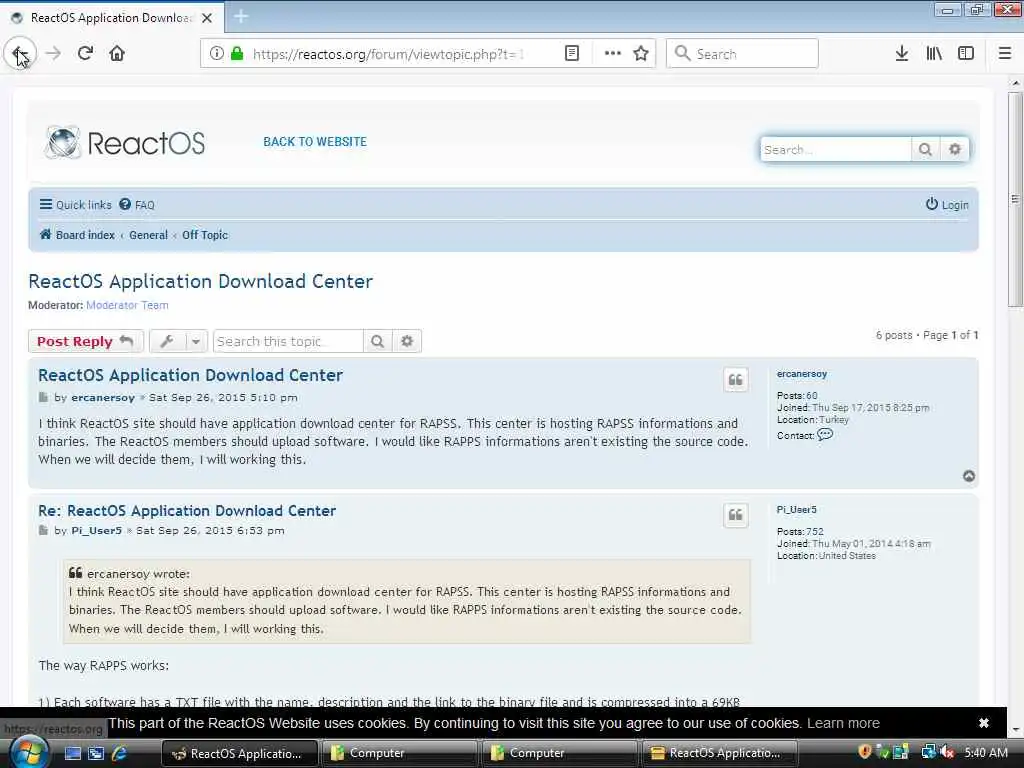This screenshot has height=768, width=1024.
Task: Open topic advanced search gear button
Action: (407, 341)
